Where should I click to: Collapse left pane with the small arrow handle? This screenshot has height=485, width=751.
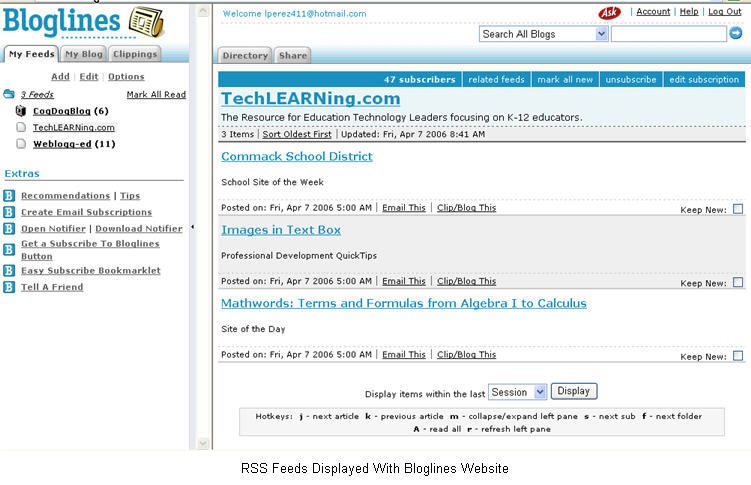click(x=193, y=226)
